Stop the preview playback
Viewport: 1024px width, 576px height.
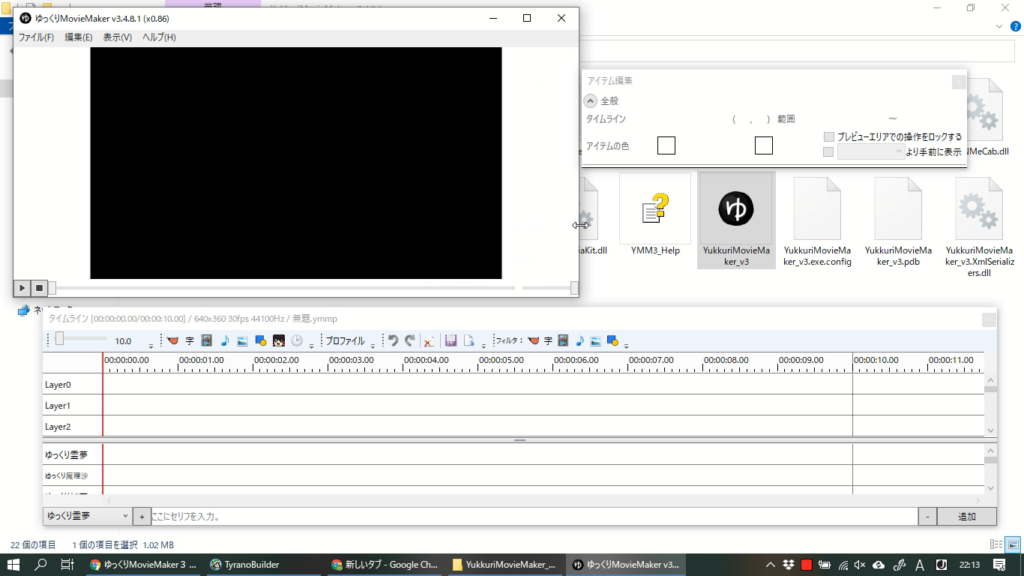coord(39,287)
